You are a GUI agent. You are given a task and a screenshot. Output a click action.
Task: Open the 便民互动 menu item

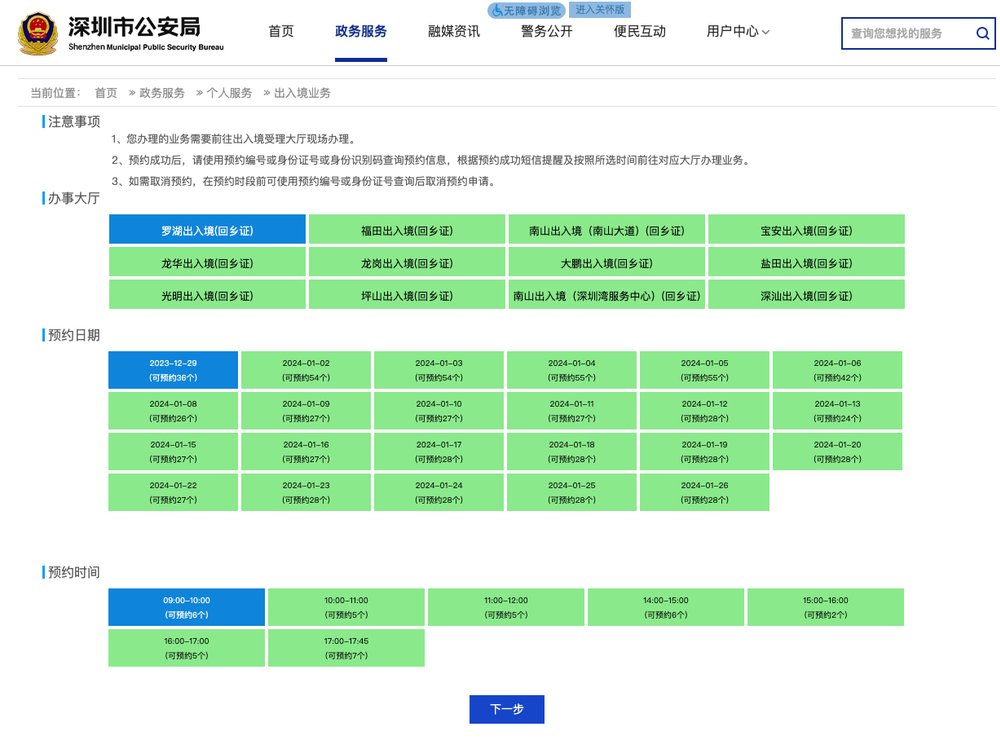640,31
